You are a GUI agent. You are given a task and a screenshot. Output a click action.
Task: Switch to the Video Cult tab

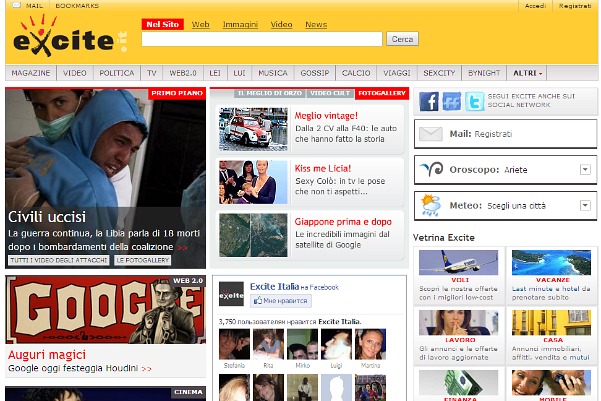point(330,93)
